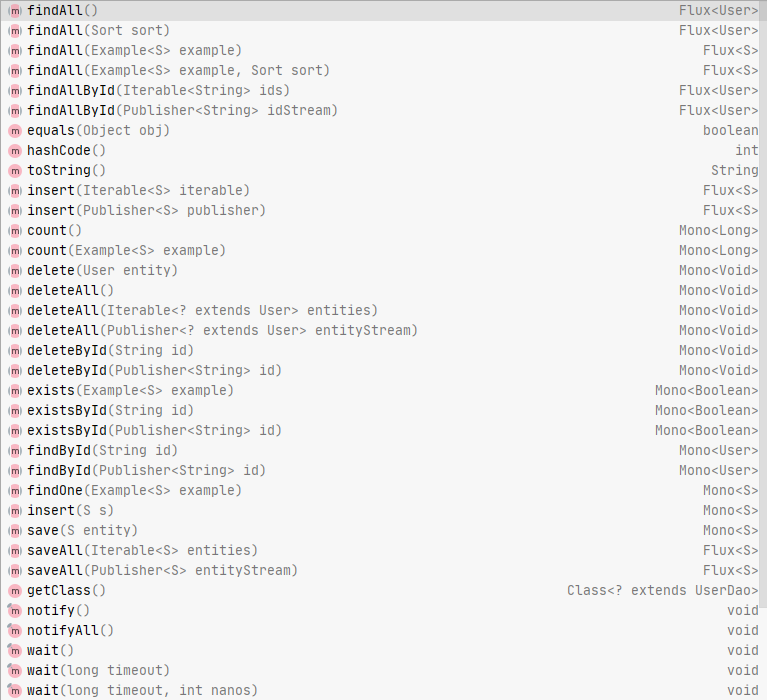Click the final-method icon beside notify()

(14, 610)
